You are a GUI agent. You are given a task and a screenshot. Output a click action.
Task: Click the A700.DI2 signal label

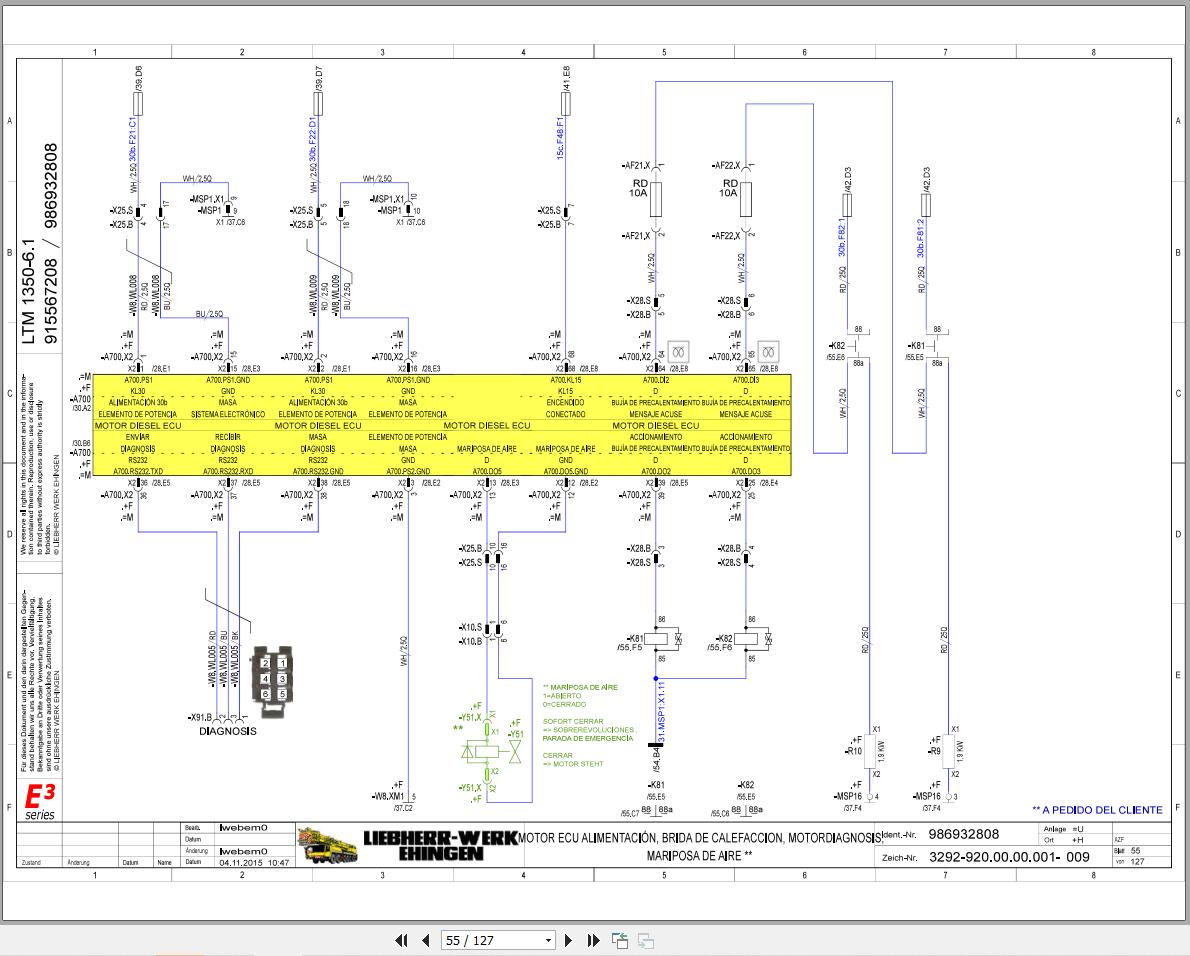coord(656,379)
